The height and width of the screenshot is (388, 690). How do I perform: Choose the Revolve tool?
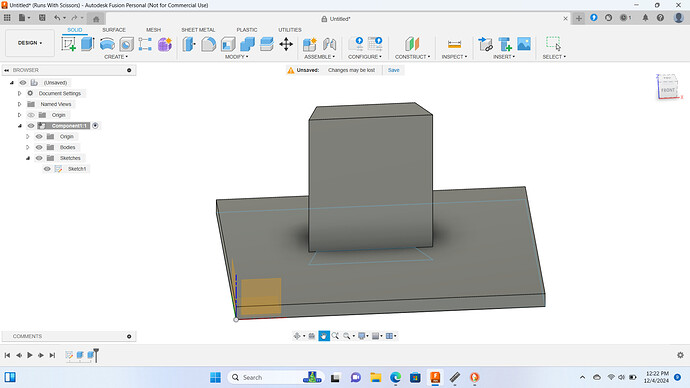[x=107, y=44]
